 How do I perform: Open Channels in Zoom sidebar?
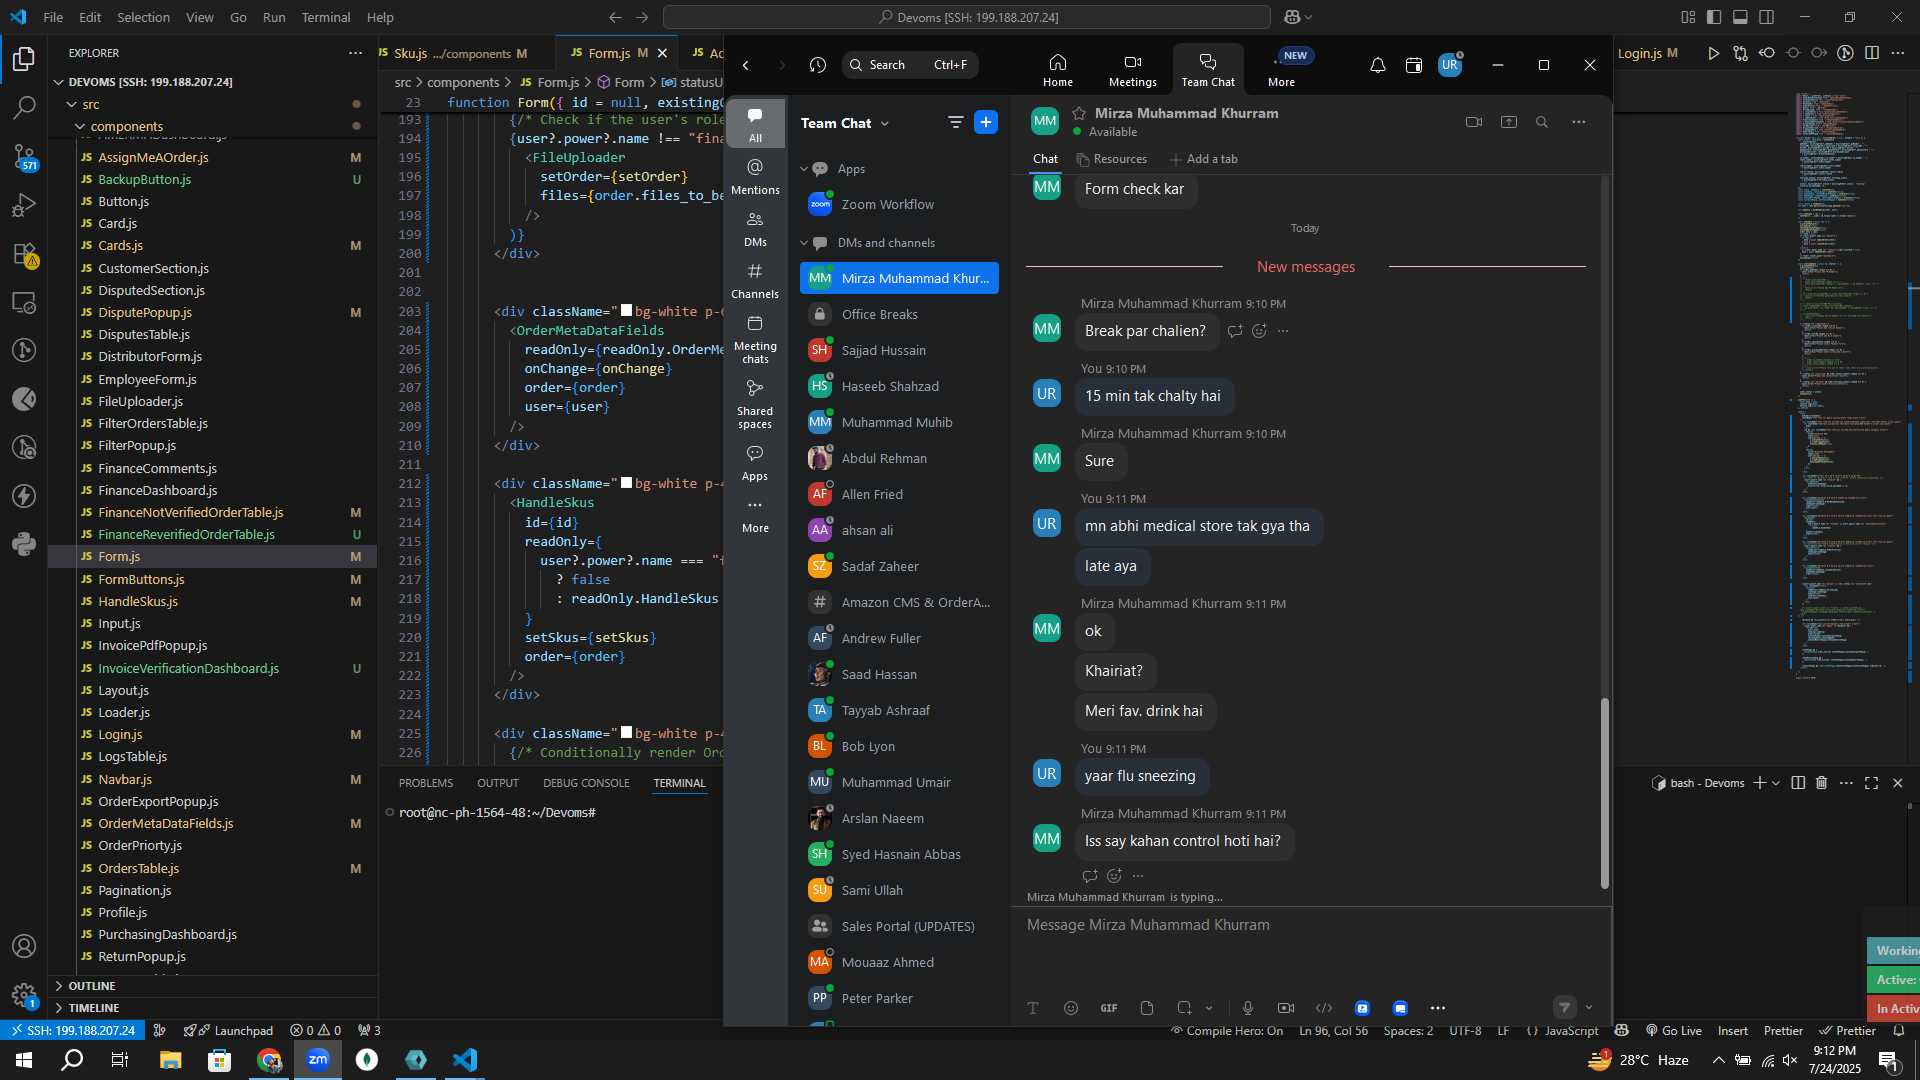pyautogui.click(x=755, y=281)
